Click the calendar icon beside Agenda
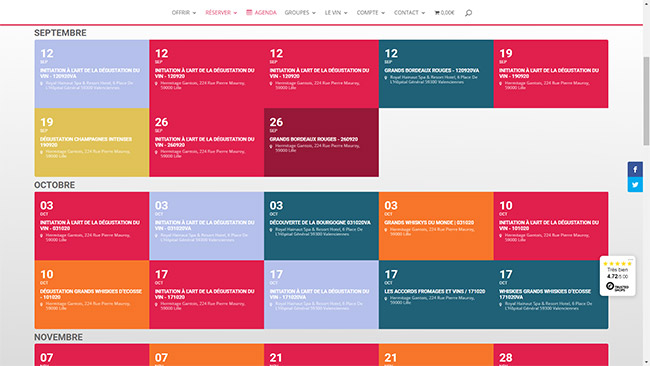Screen dimensions: 650x366 [x=249, y=12]
